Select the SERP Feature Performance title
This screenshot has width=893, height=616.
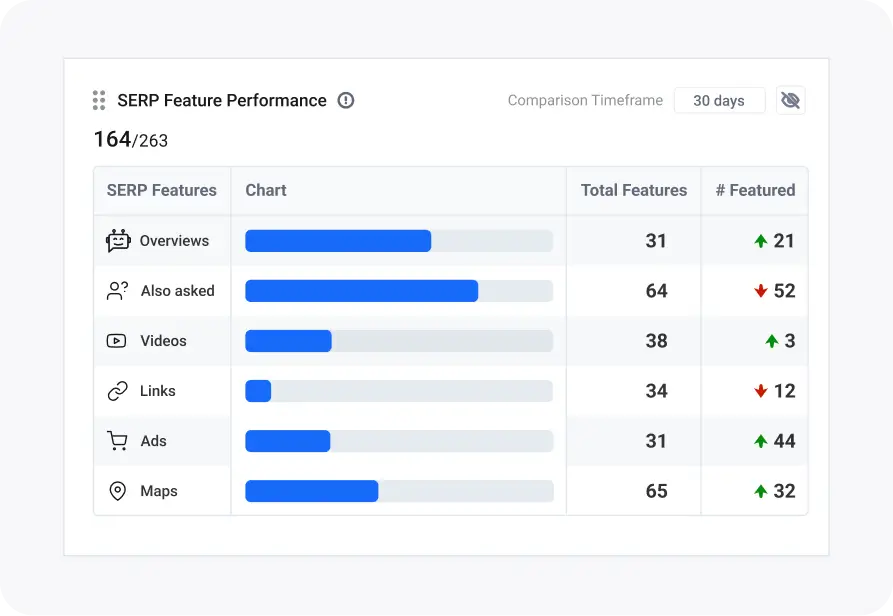(222, 100)
